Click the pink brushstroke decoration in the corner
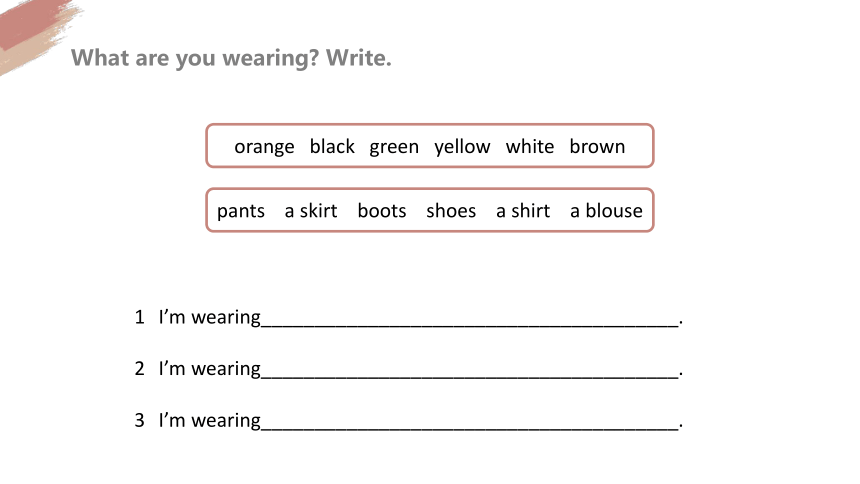Image resolution: width=860 pixels, height=484 pixels. tap(34, 32)
